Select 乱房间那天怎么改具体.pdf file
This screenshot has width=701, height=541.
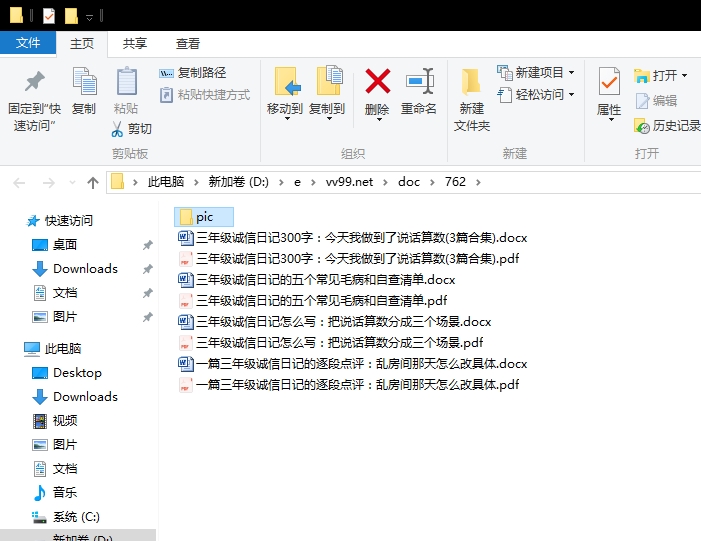pos(348,385)
